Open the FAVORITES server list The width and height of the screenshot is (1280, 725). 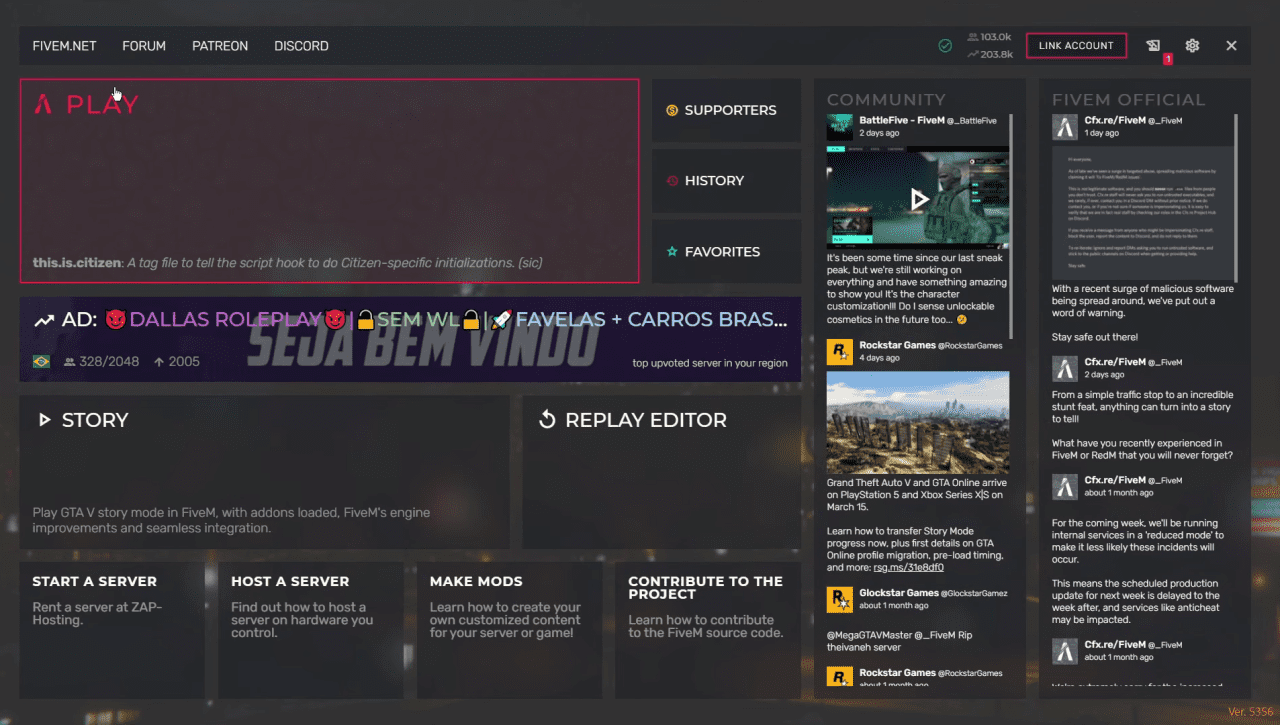[726, 252]
